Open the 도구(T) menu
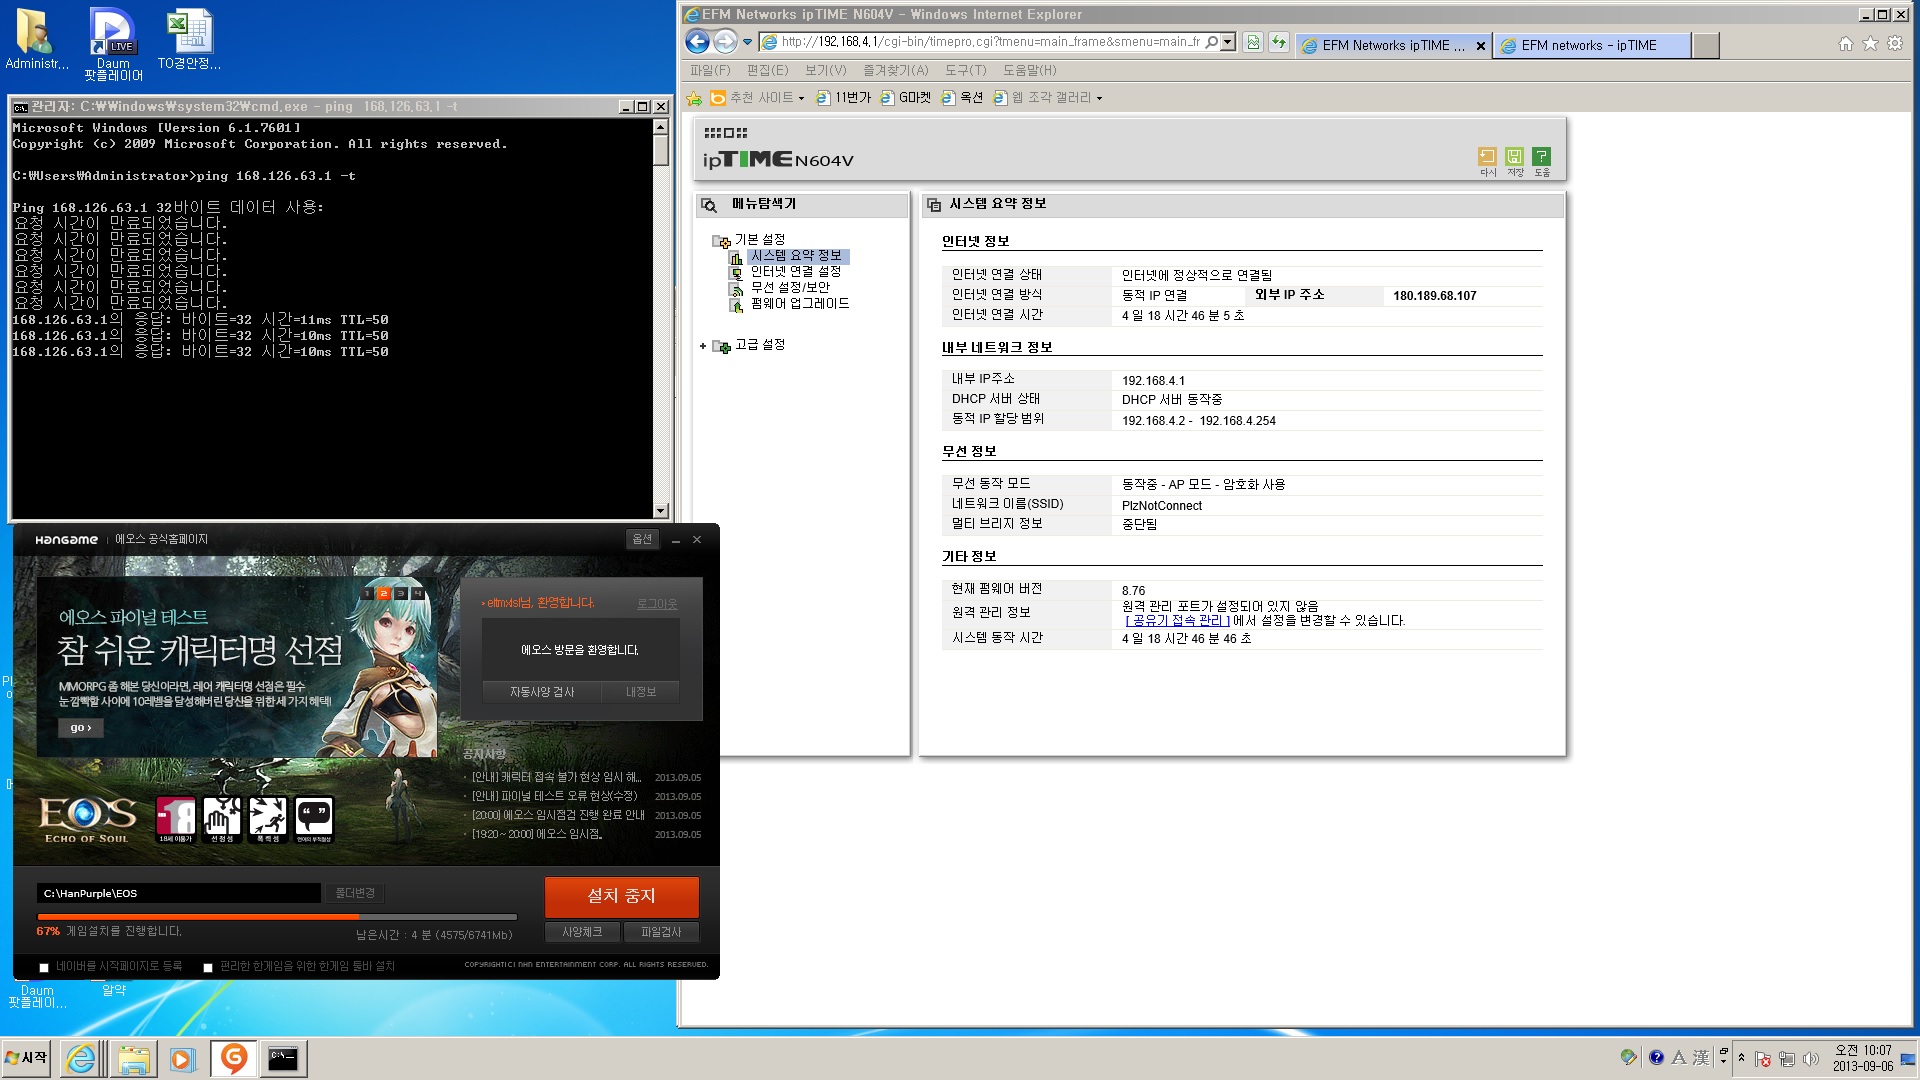Viewport: 1920px width, 1080px height. [965, 70]
